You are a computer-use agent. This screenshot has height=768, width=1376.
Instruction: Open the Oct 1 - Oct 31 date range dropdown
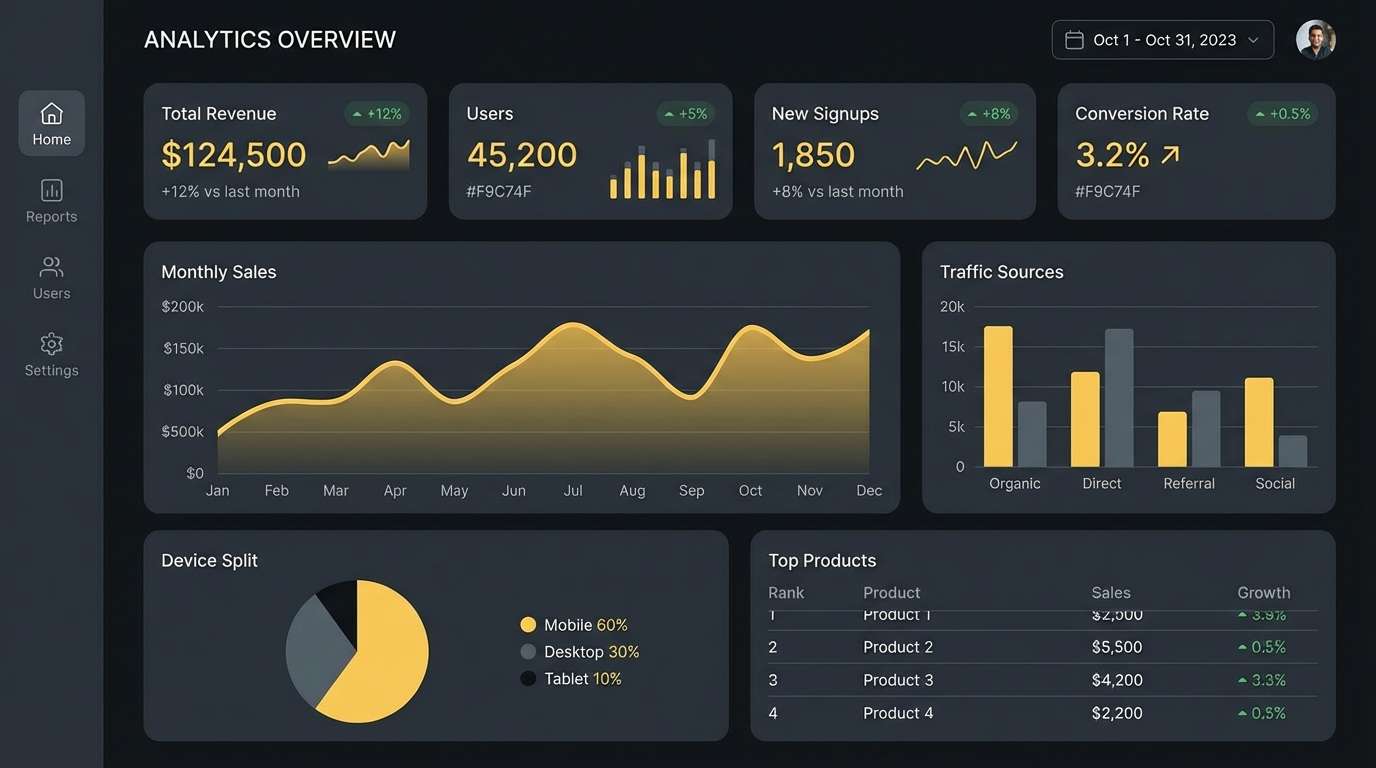tap(1162, 39)
